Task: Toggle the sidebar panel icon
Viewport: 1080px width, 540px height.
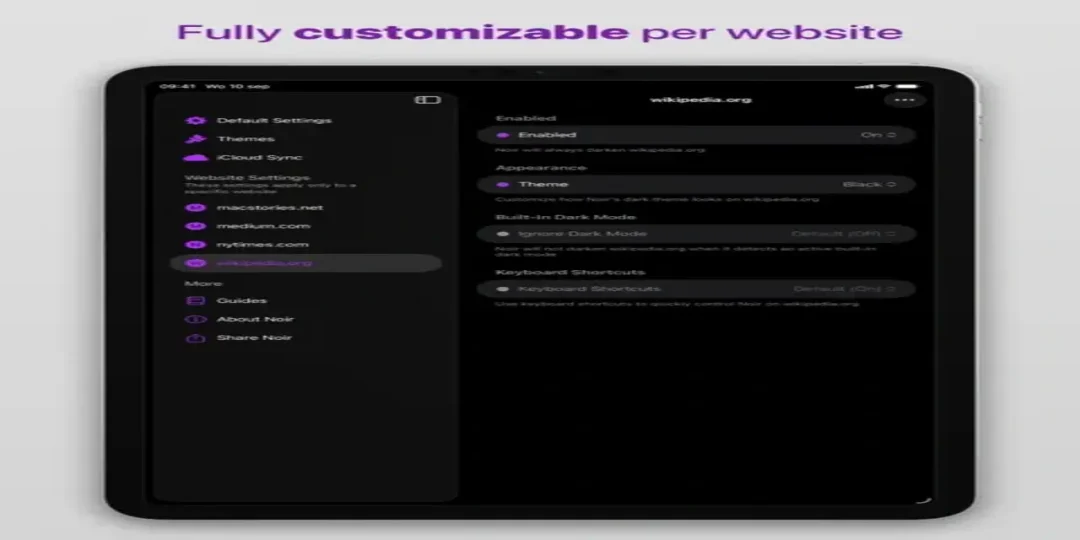Action: 427,100
